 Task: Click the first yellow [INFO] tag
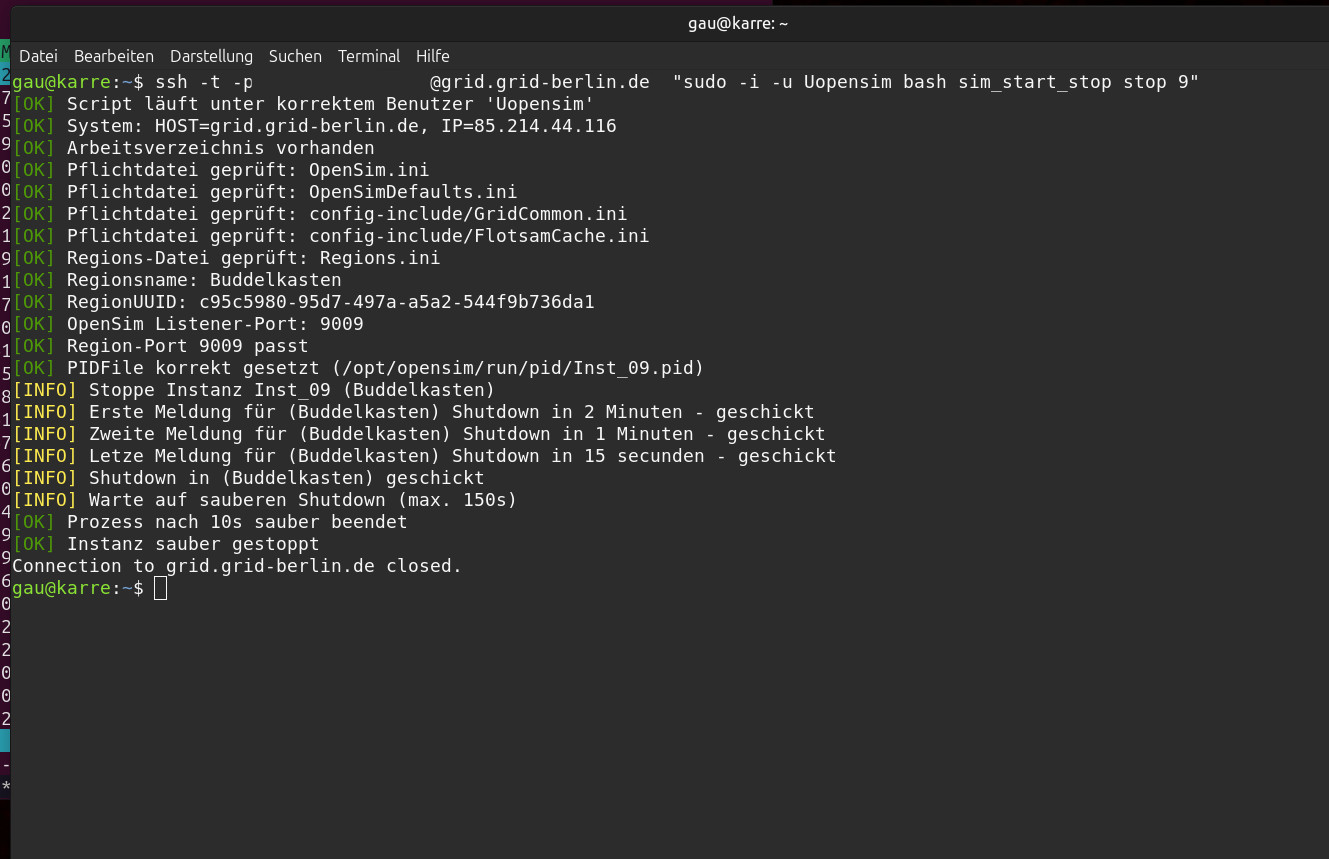[45, 390]
